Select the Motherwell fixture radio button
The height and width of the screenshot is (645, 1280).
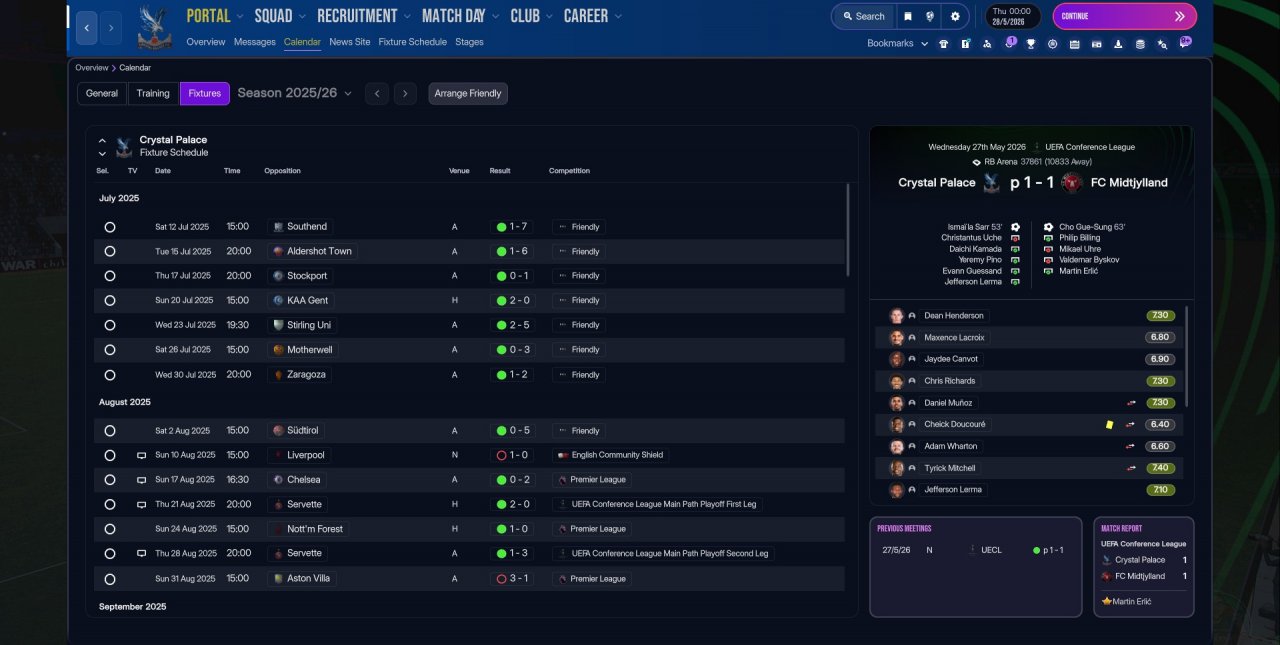click(x=110, y=350)
